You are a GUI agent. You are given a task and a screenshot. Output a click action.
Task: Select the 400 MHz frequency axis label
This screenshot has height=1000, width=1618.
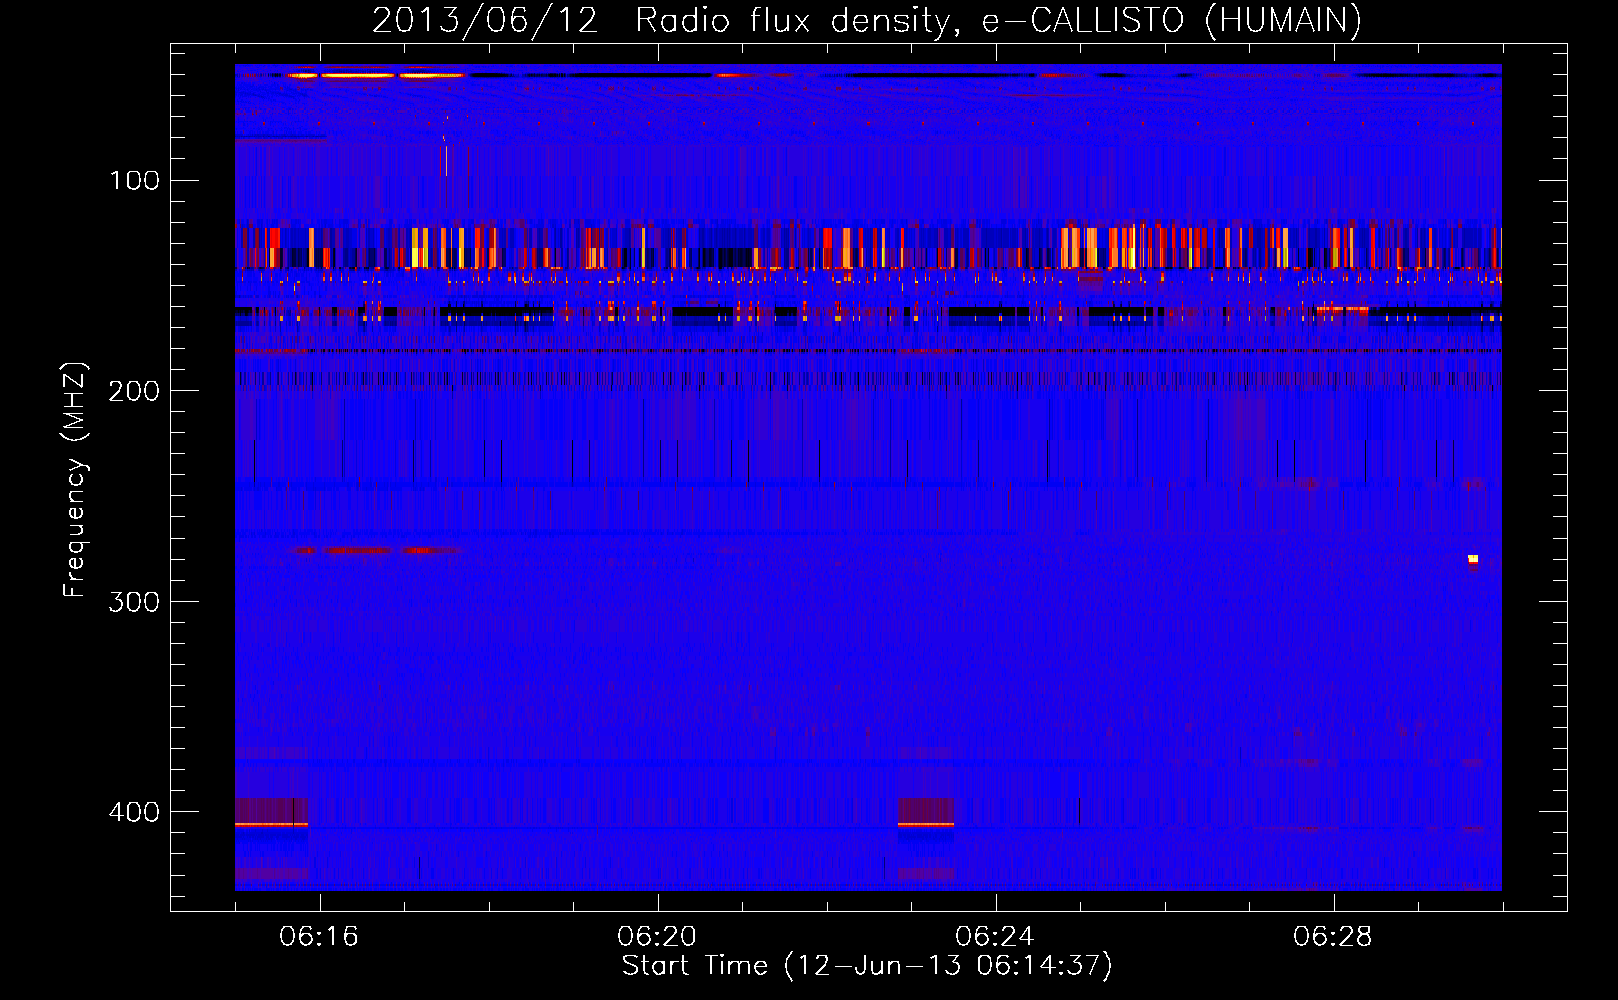(x=135, y=812)
